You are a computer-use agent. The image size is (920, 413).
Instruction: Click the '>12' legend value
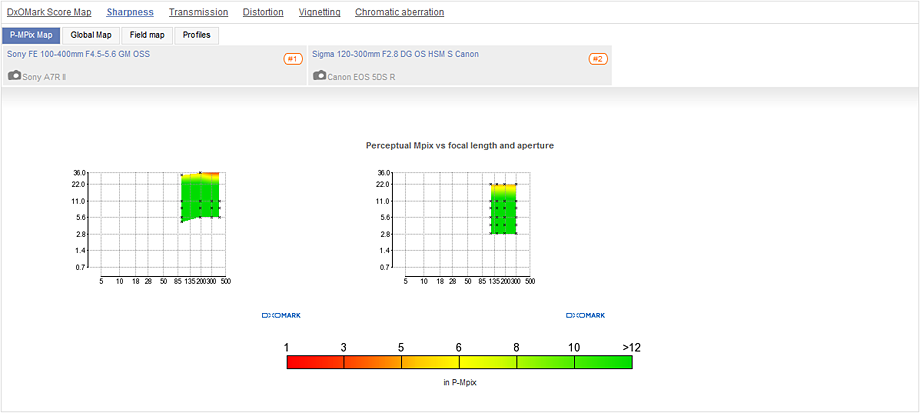pyautogui.click(x=631, y=347)
